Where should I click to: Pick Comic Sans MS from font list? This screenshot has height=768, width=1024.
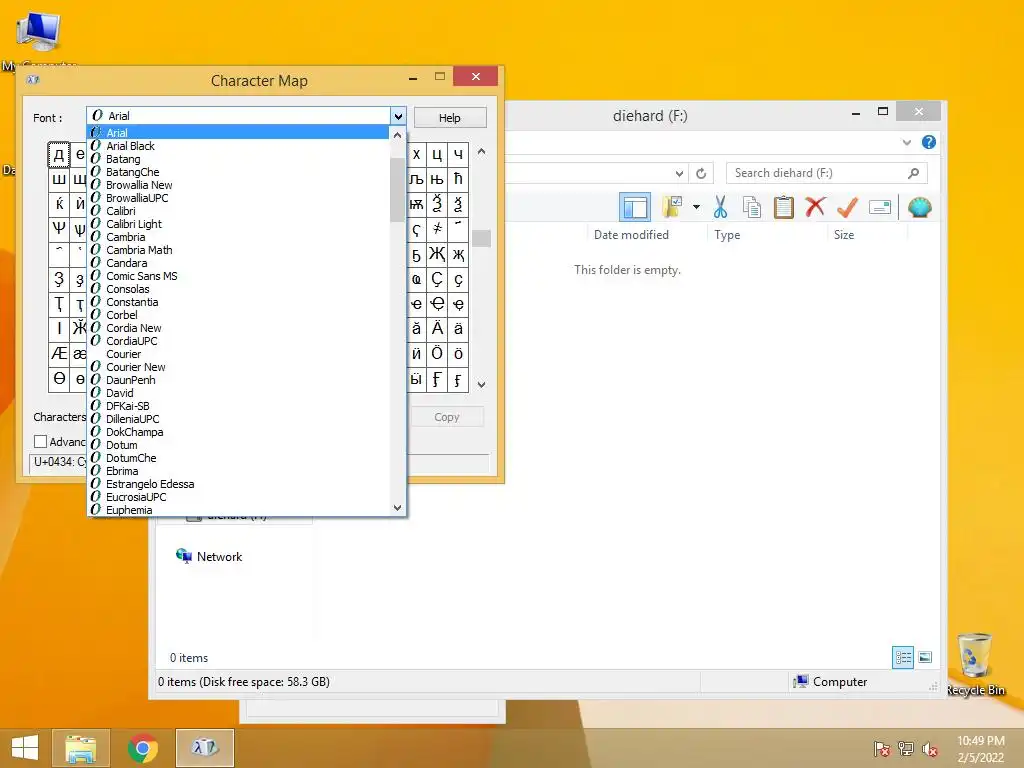tap(238, 276)
